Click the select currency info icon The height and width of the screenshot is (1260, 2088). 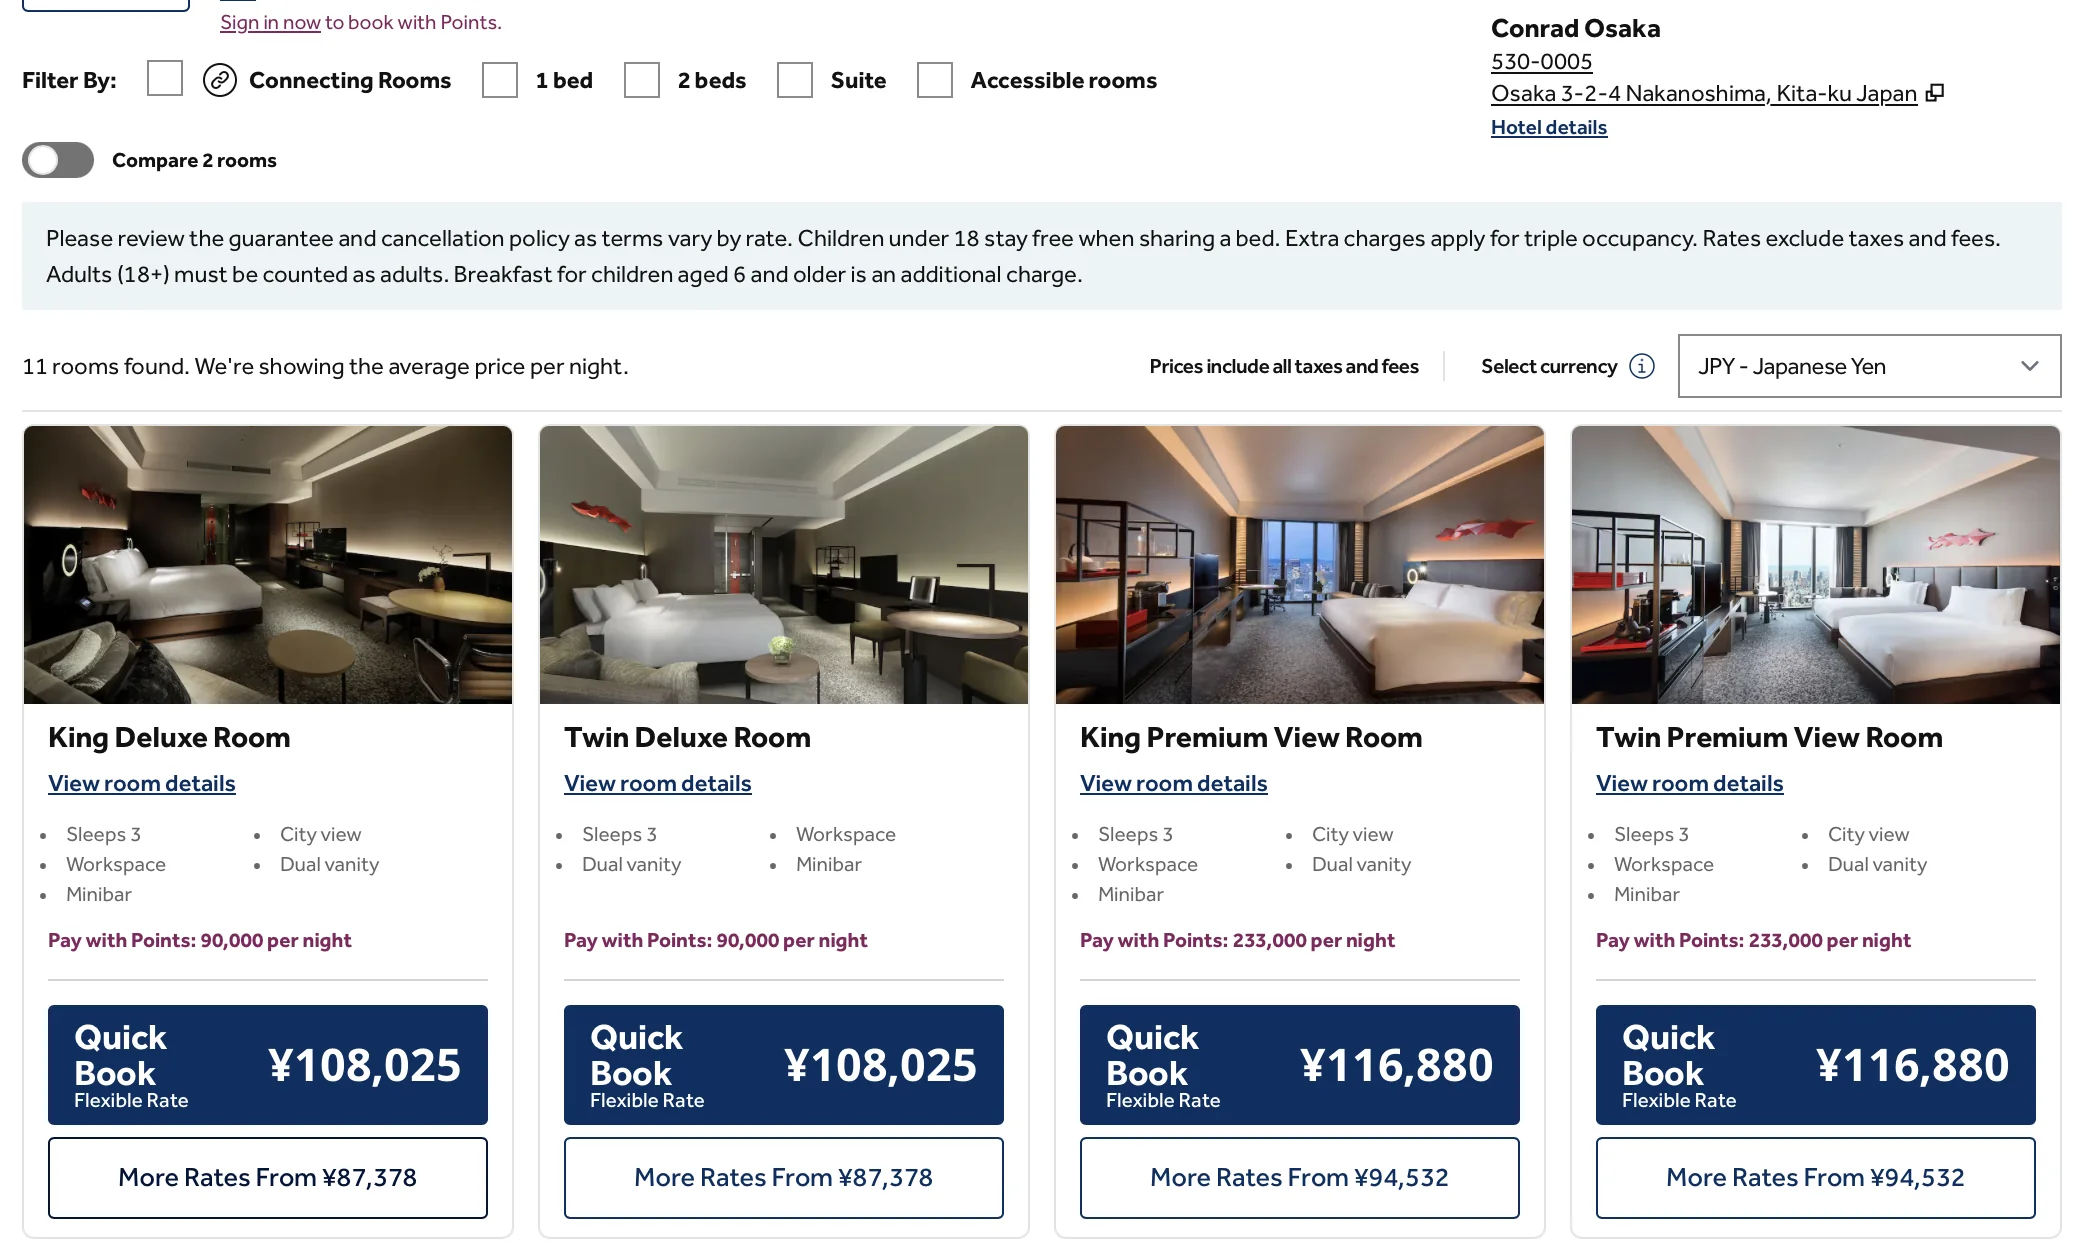point(1642,366)
